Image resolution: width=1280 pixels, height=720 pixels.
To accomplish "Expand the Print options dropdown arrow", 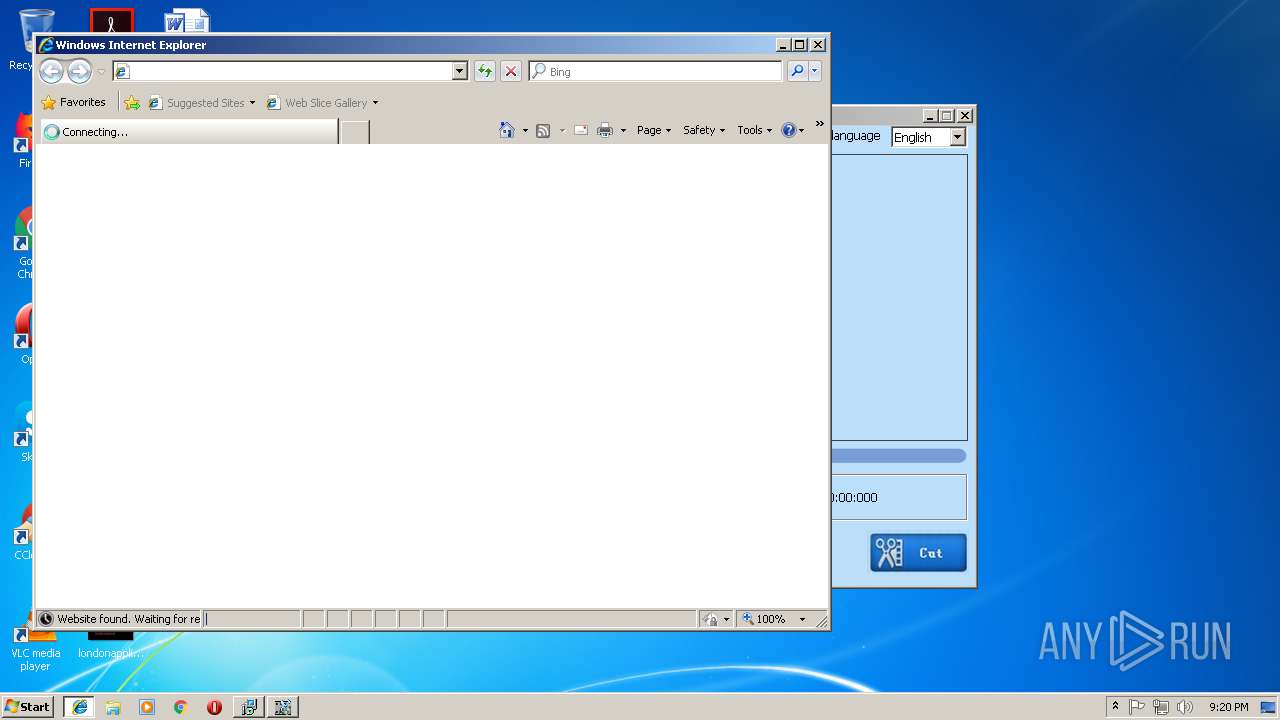I will click(x=623, y=130).
